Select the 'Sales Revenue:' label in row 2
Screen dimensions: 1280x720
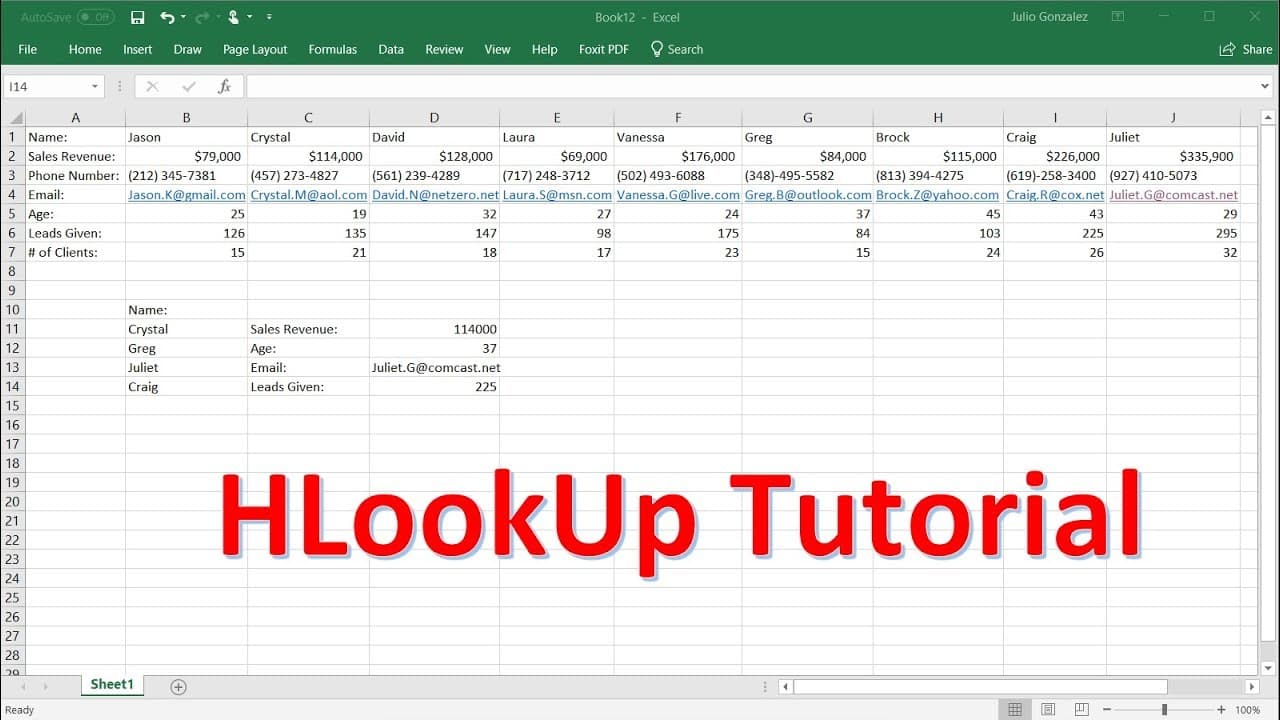[75, 157]
